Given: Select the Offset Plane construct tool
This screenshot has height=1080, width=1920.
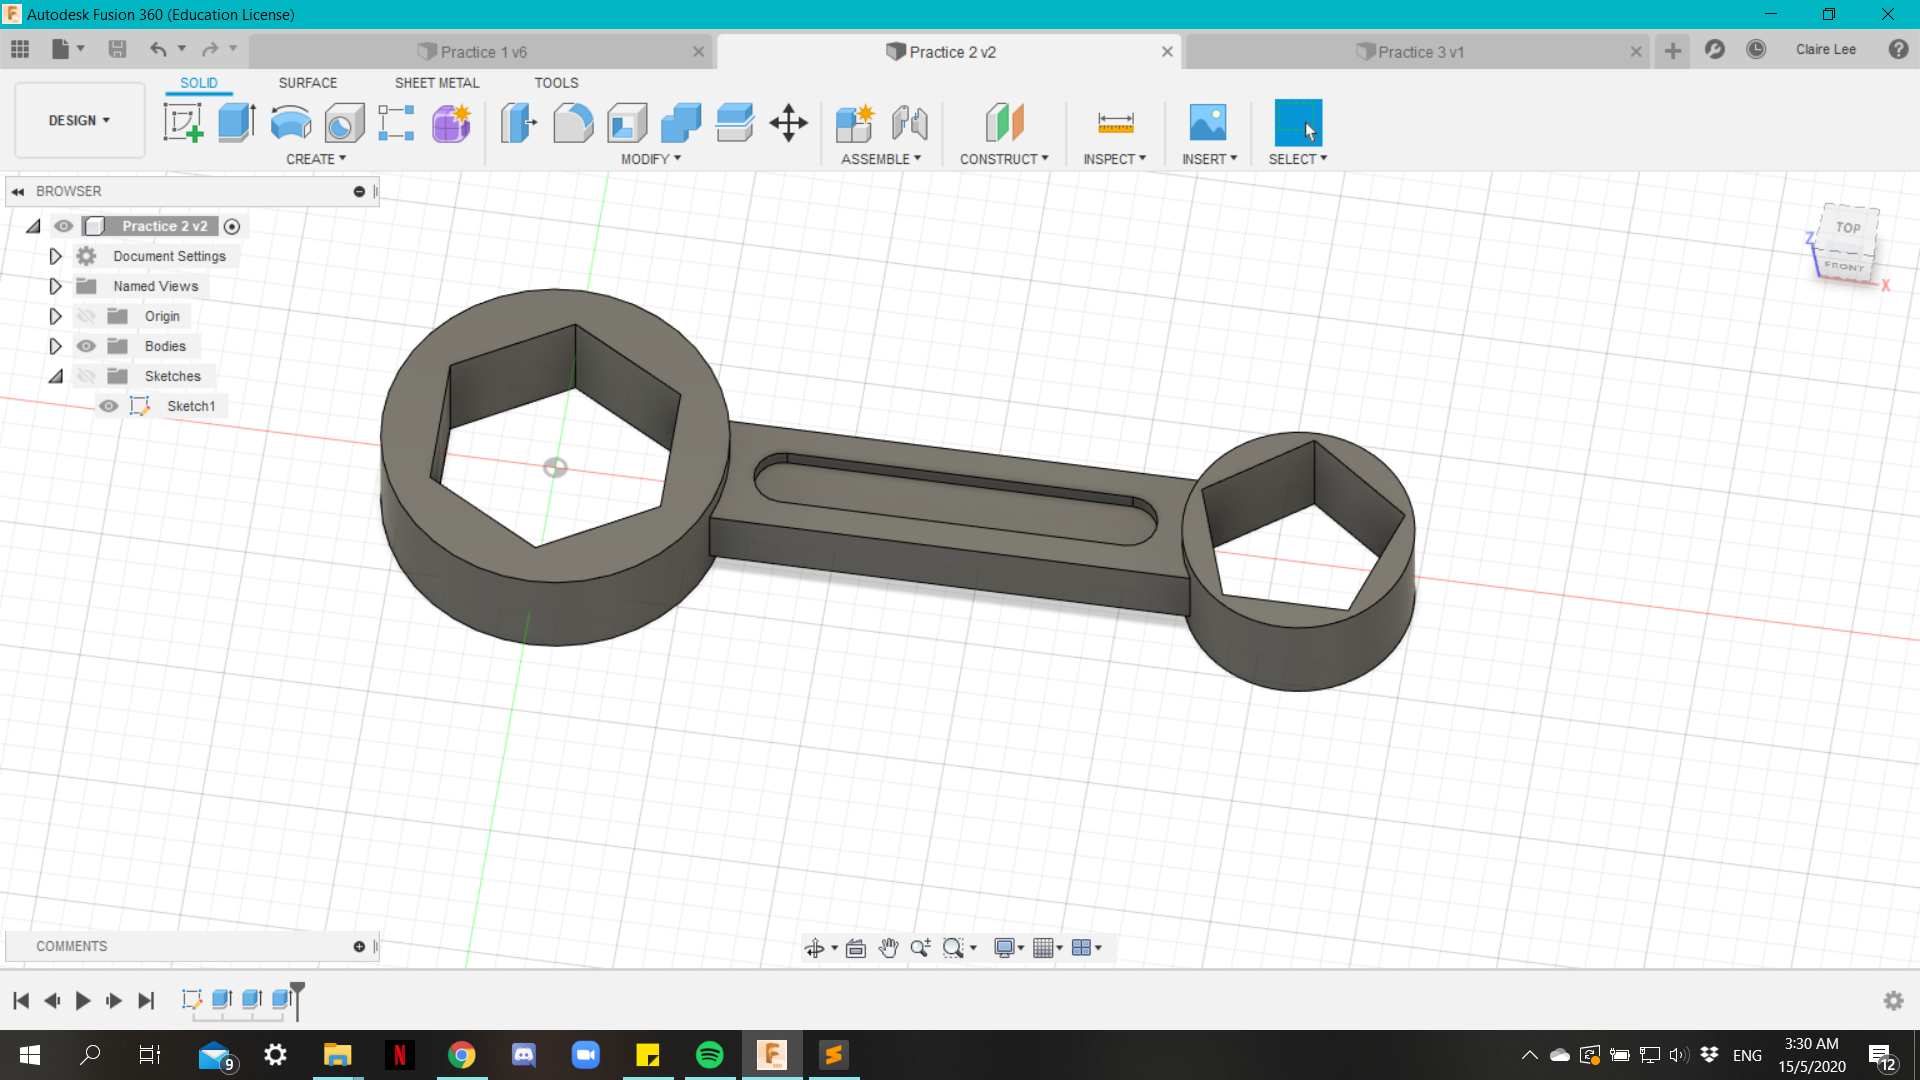Looking at the screenshot, I should coord(1004,123).
